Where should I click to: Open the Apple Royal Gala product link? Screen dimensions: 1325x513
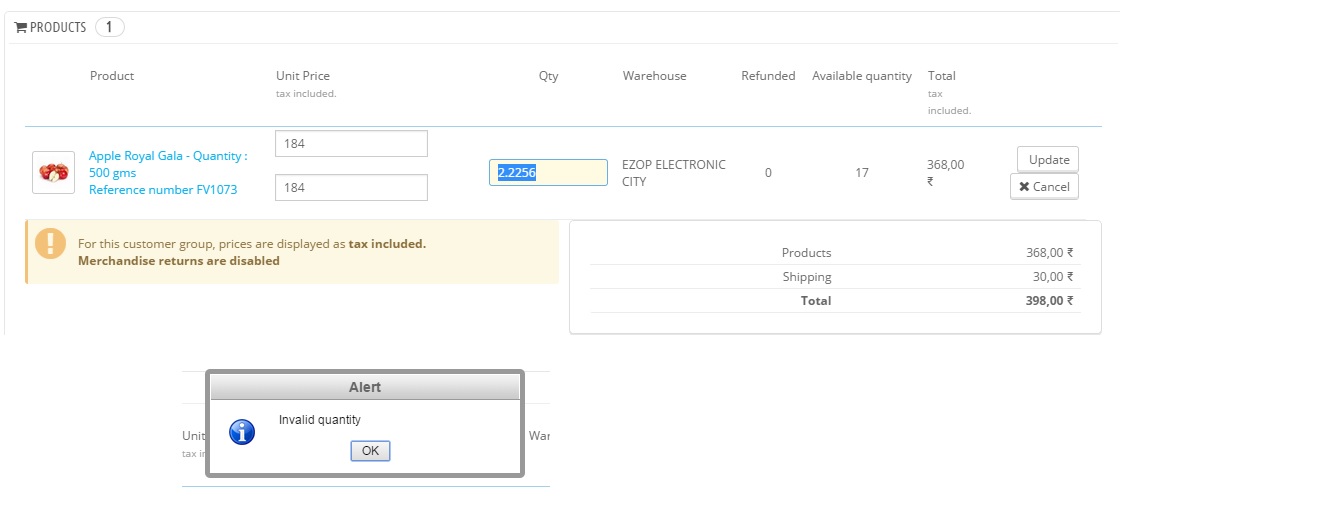(167, 164)
